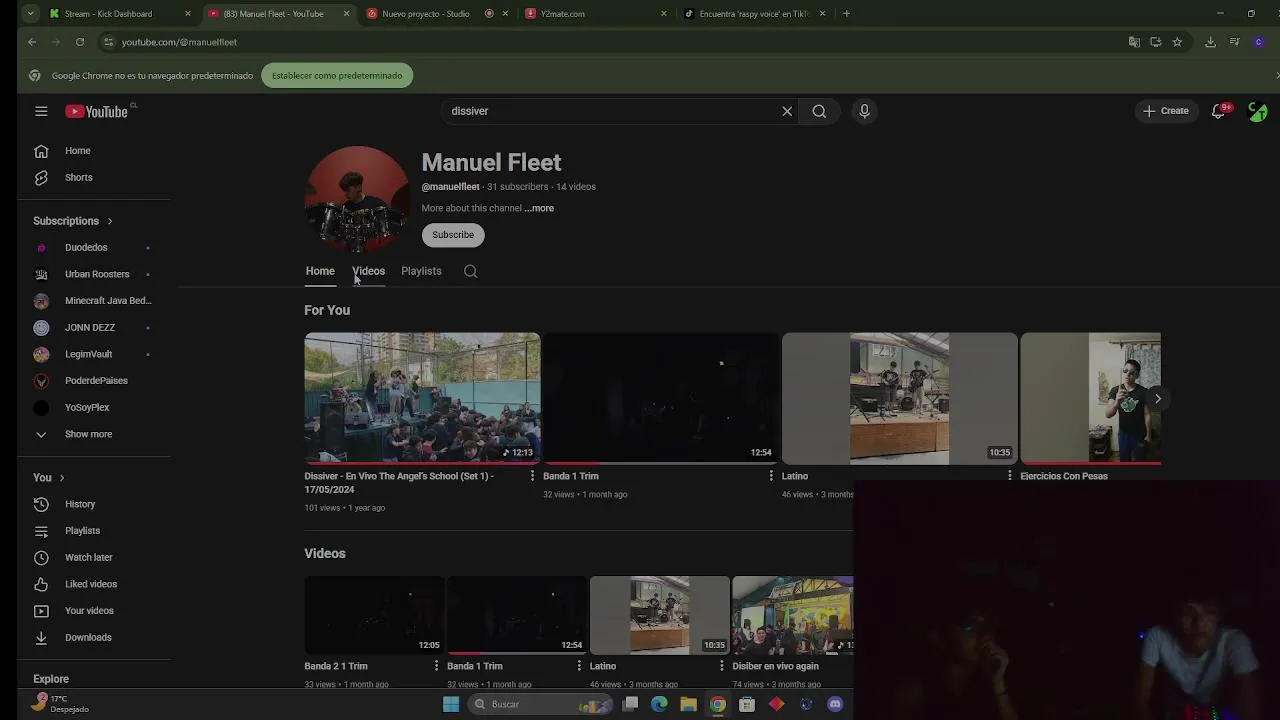This screenshot has width=1280, height=720.
Task: Switch to Nuevo proyecto - Studio tab
Action: pos(435,14)
